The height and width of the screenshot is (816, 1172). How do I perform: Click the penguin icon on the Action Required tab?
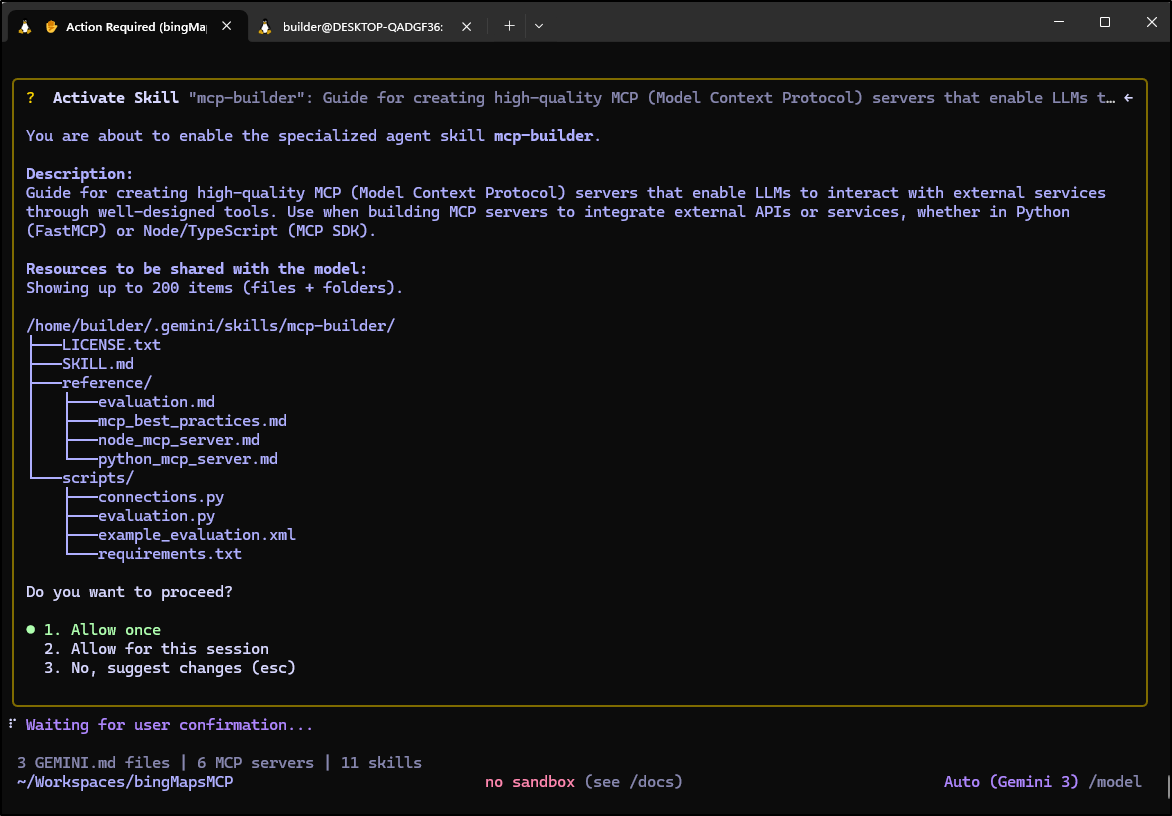[x=25, y=27]
